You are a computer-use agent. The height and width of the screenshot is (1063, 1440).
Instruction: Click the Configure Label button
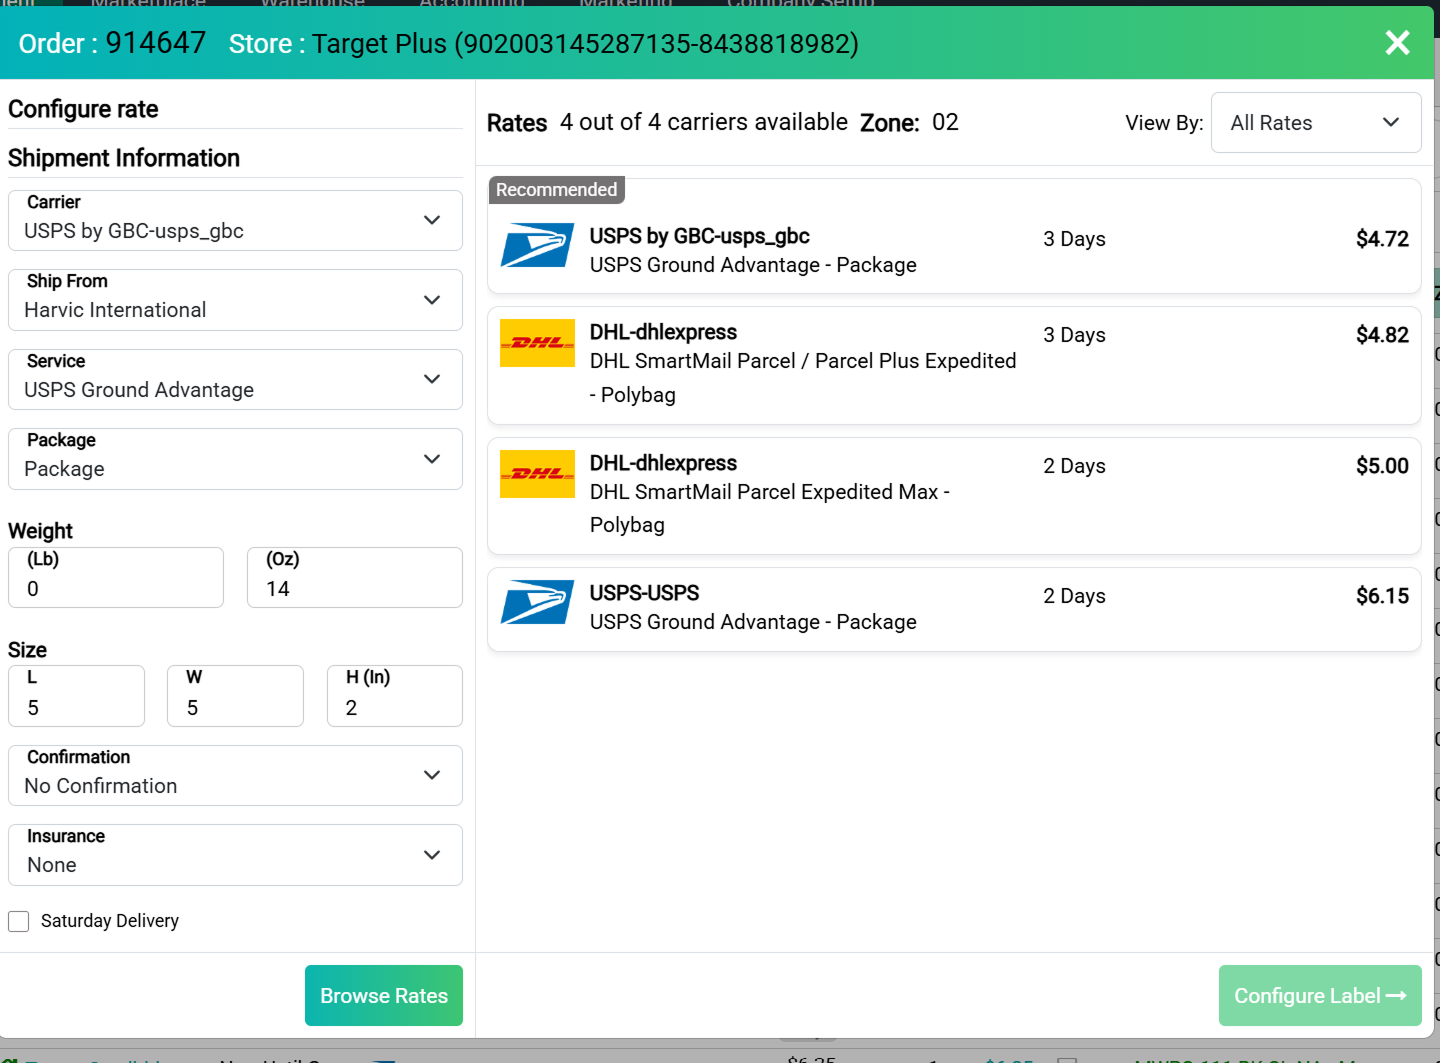tap(1319, 995)
